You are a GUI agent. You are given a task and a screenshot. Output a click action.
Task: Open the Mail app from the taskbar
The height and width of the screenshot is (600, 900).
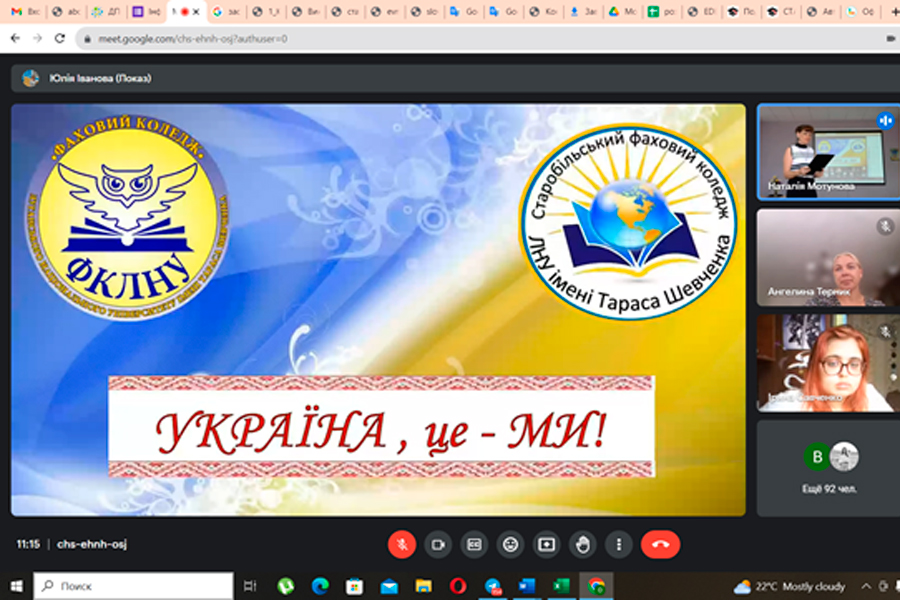point(389,586)
